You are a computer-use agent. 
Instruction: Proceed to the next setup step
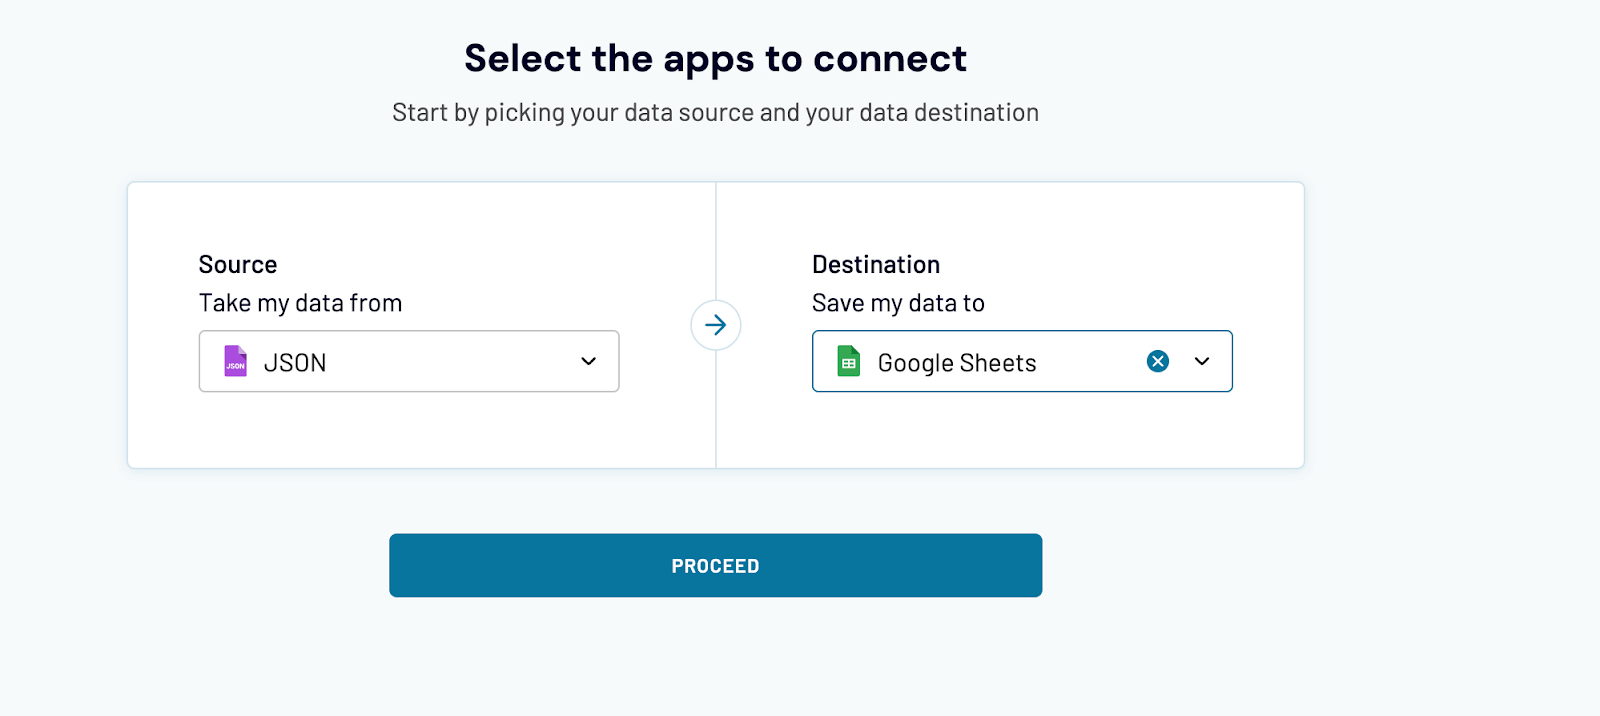[715, 565]
